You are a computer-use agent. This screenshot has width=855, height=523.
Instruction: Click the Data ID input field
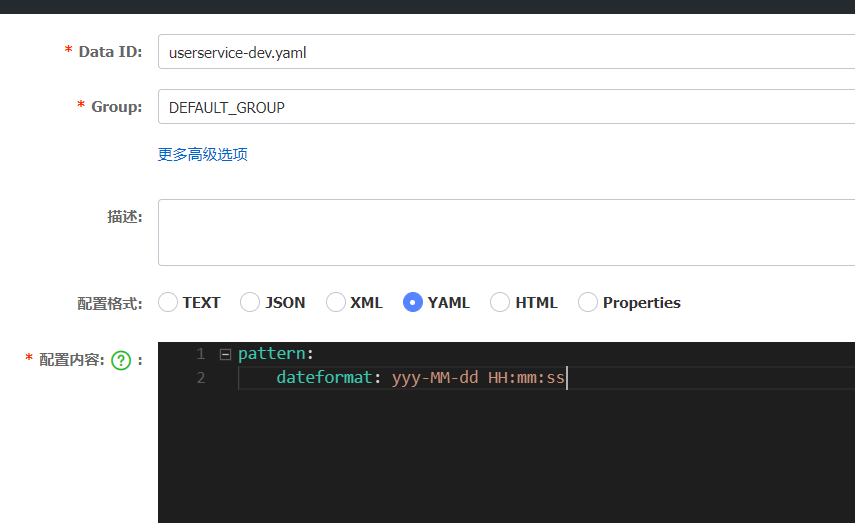[x=507, y=52]
